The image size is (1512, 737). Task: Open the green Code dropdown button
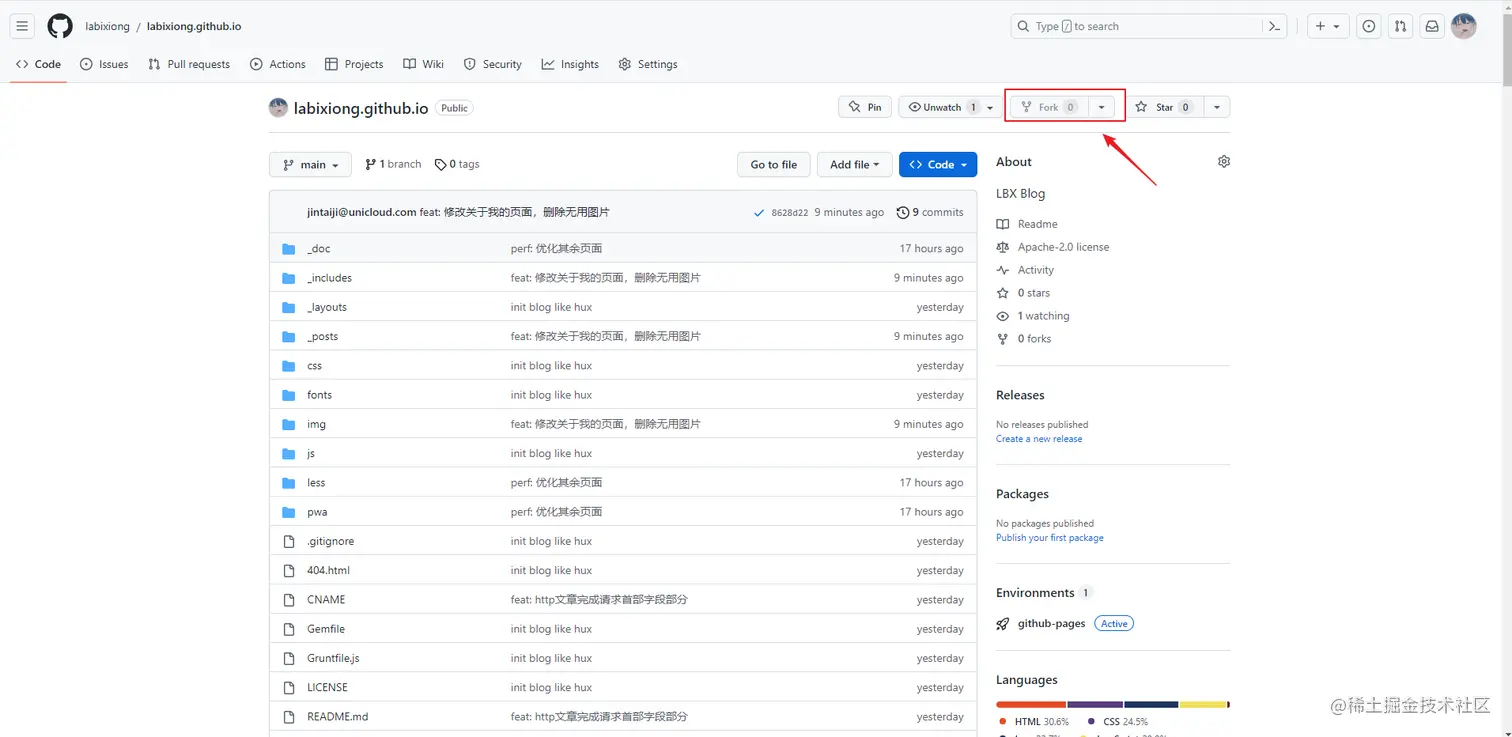coord(937,164)
